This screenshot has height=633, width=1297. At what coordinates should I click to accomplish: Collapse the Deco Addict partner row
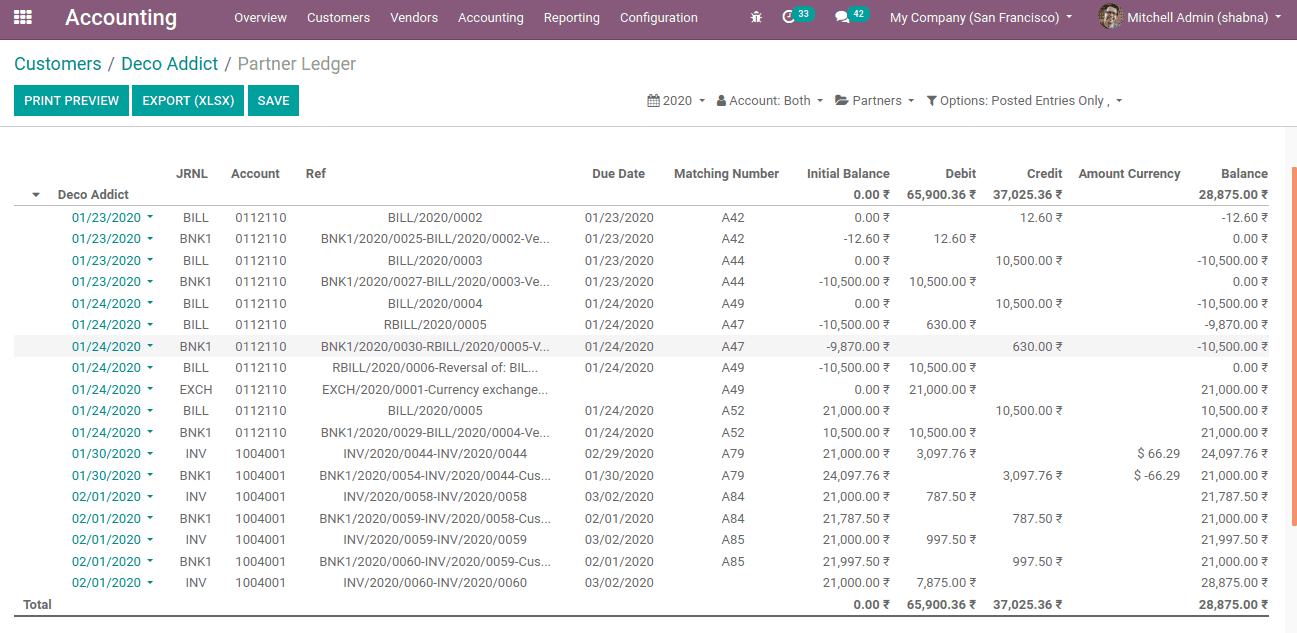point(36,195)
